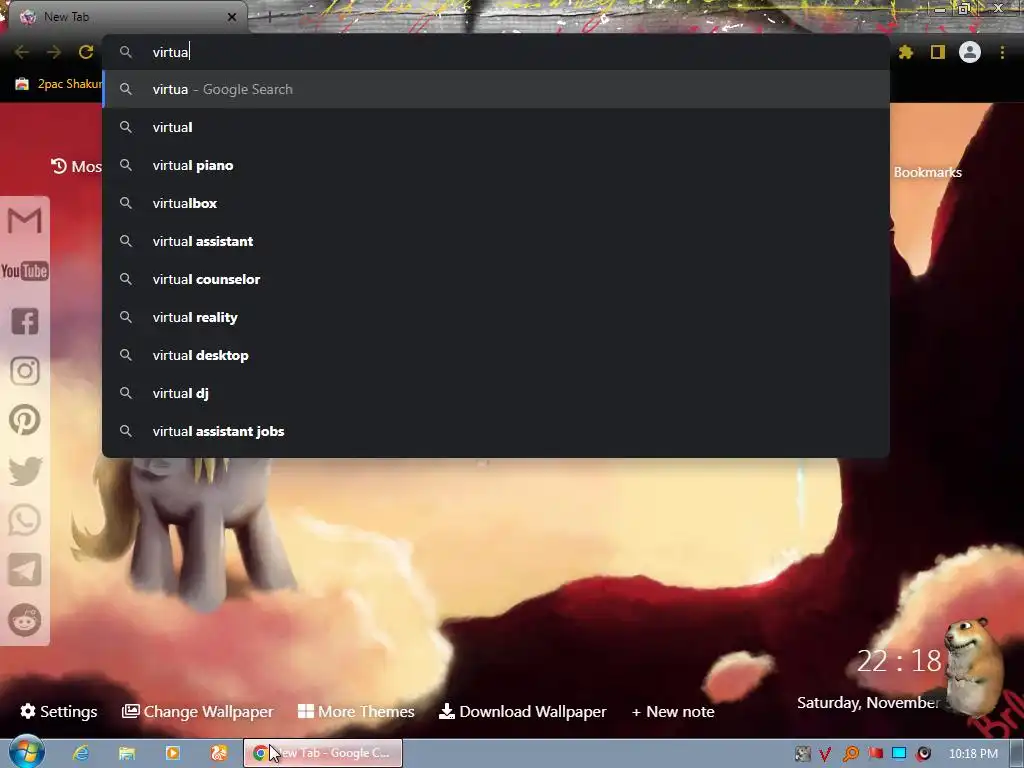Open Telegram from the sidebar
1024x768 pixels.
click(25, 570)
